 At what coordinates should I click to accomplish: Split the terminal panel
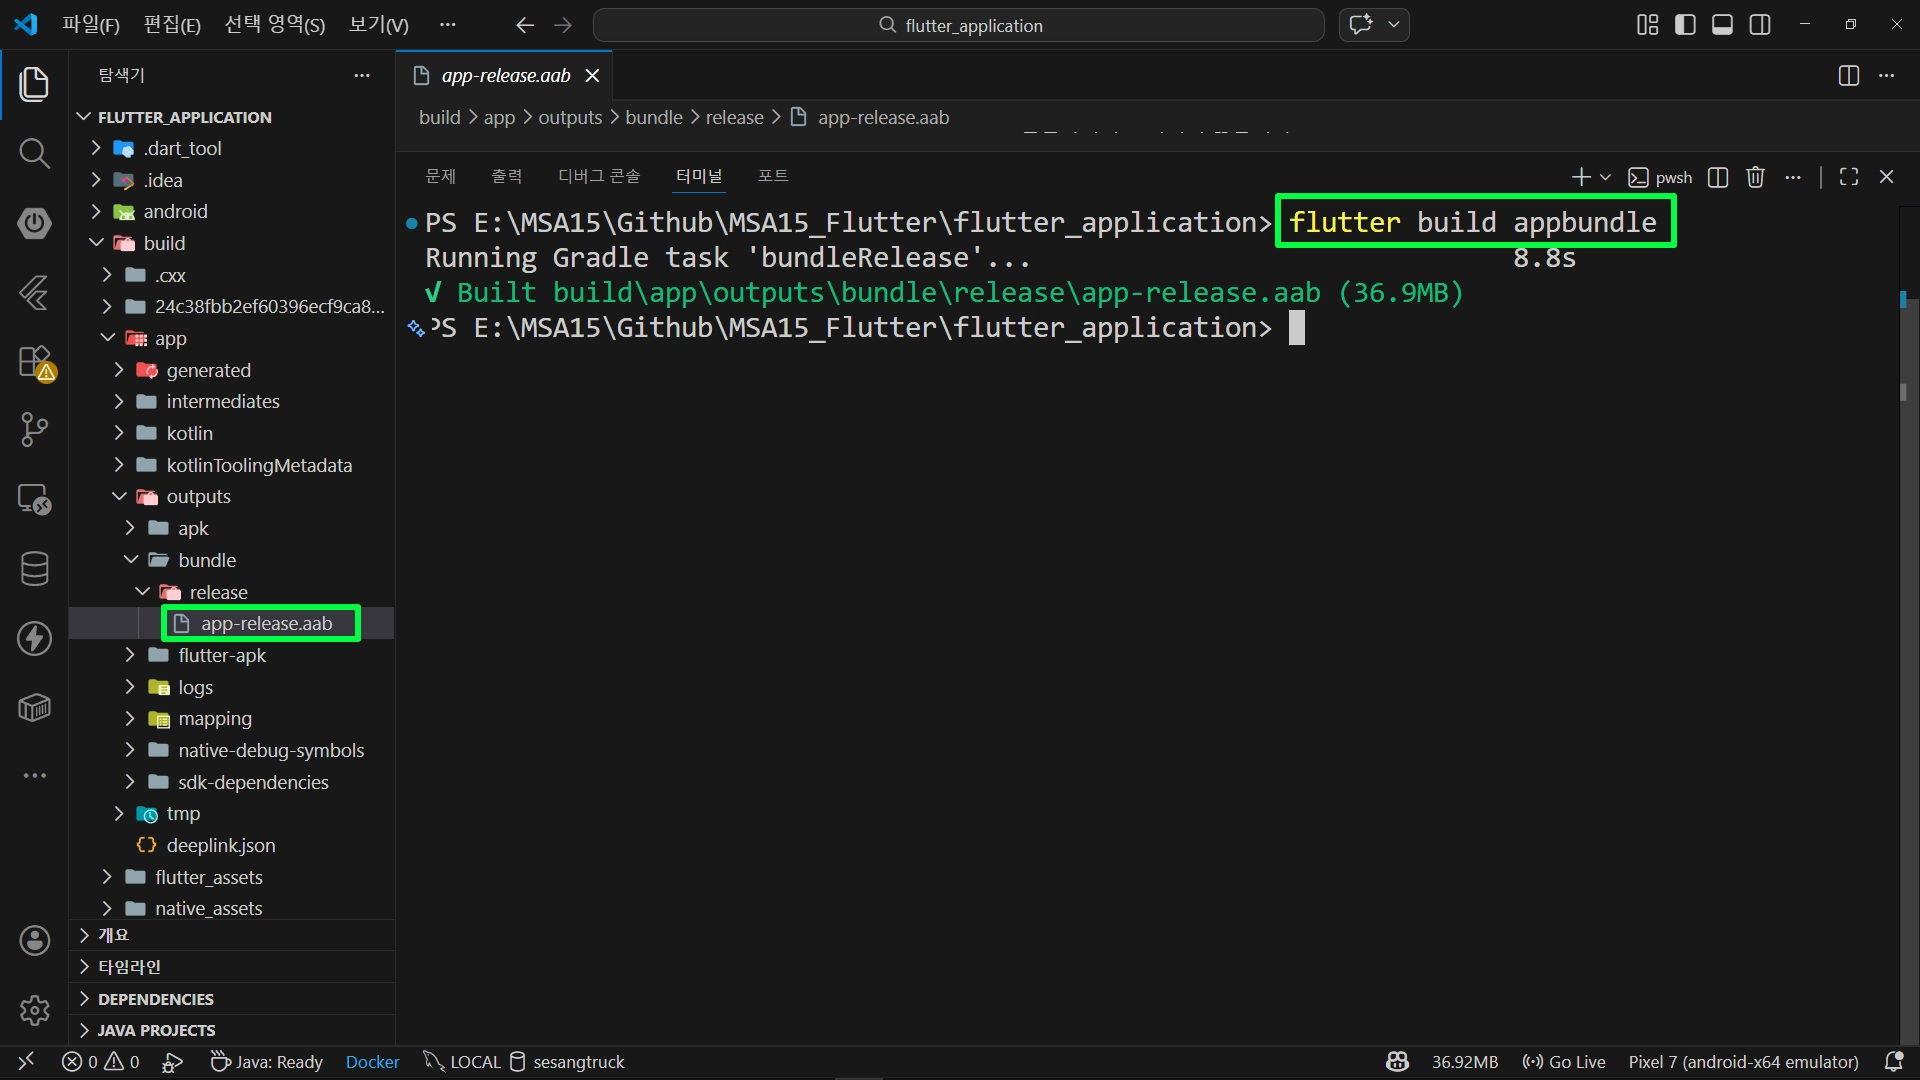coord(1718,177)
